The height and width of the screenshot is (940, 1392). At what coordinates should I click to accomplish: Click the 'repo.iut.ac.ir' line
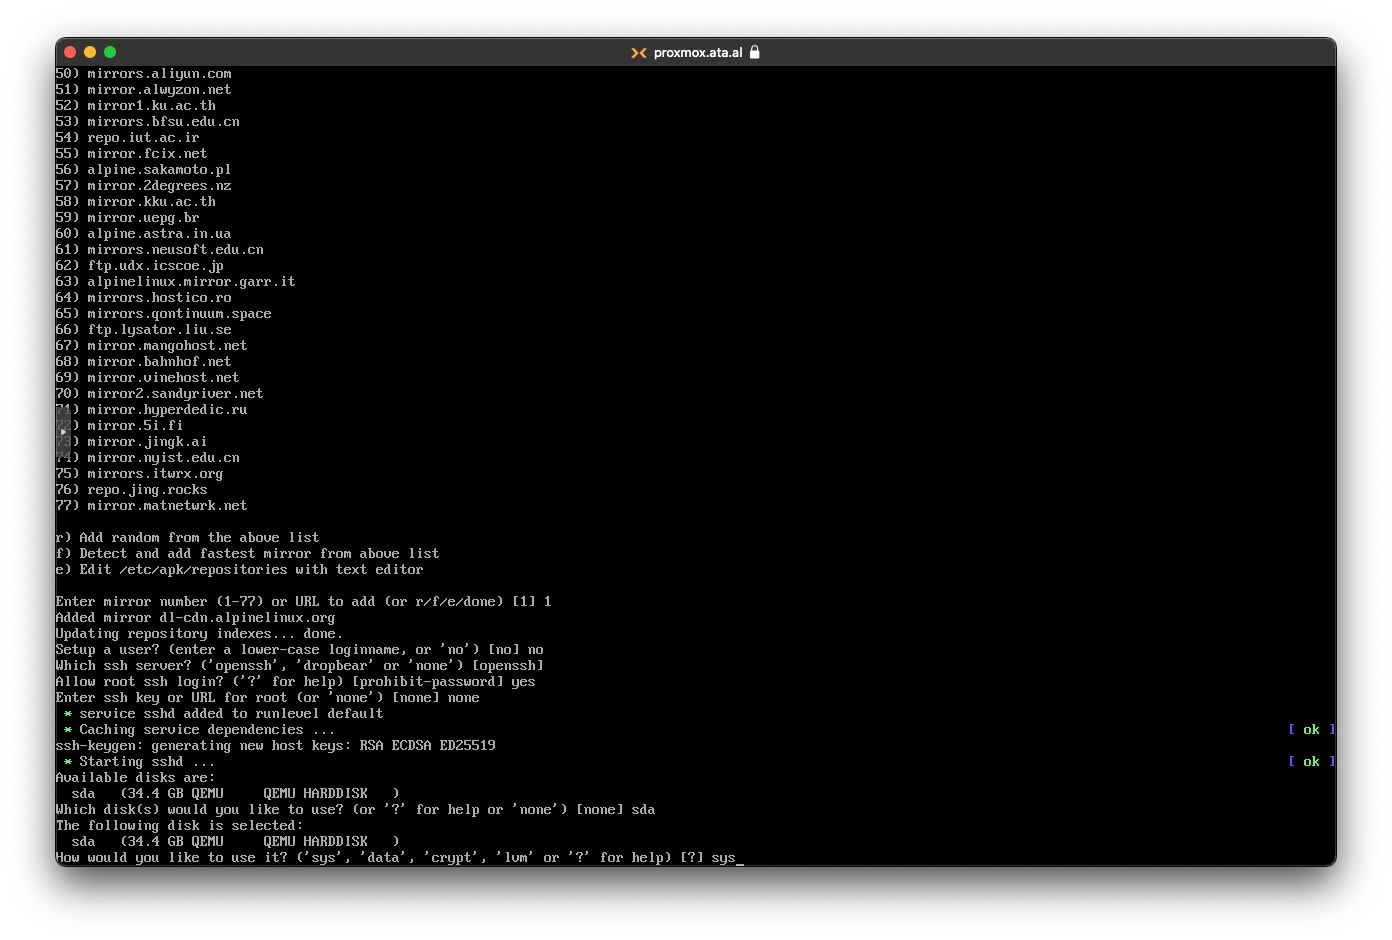click(x=128, y=138)
